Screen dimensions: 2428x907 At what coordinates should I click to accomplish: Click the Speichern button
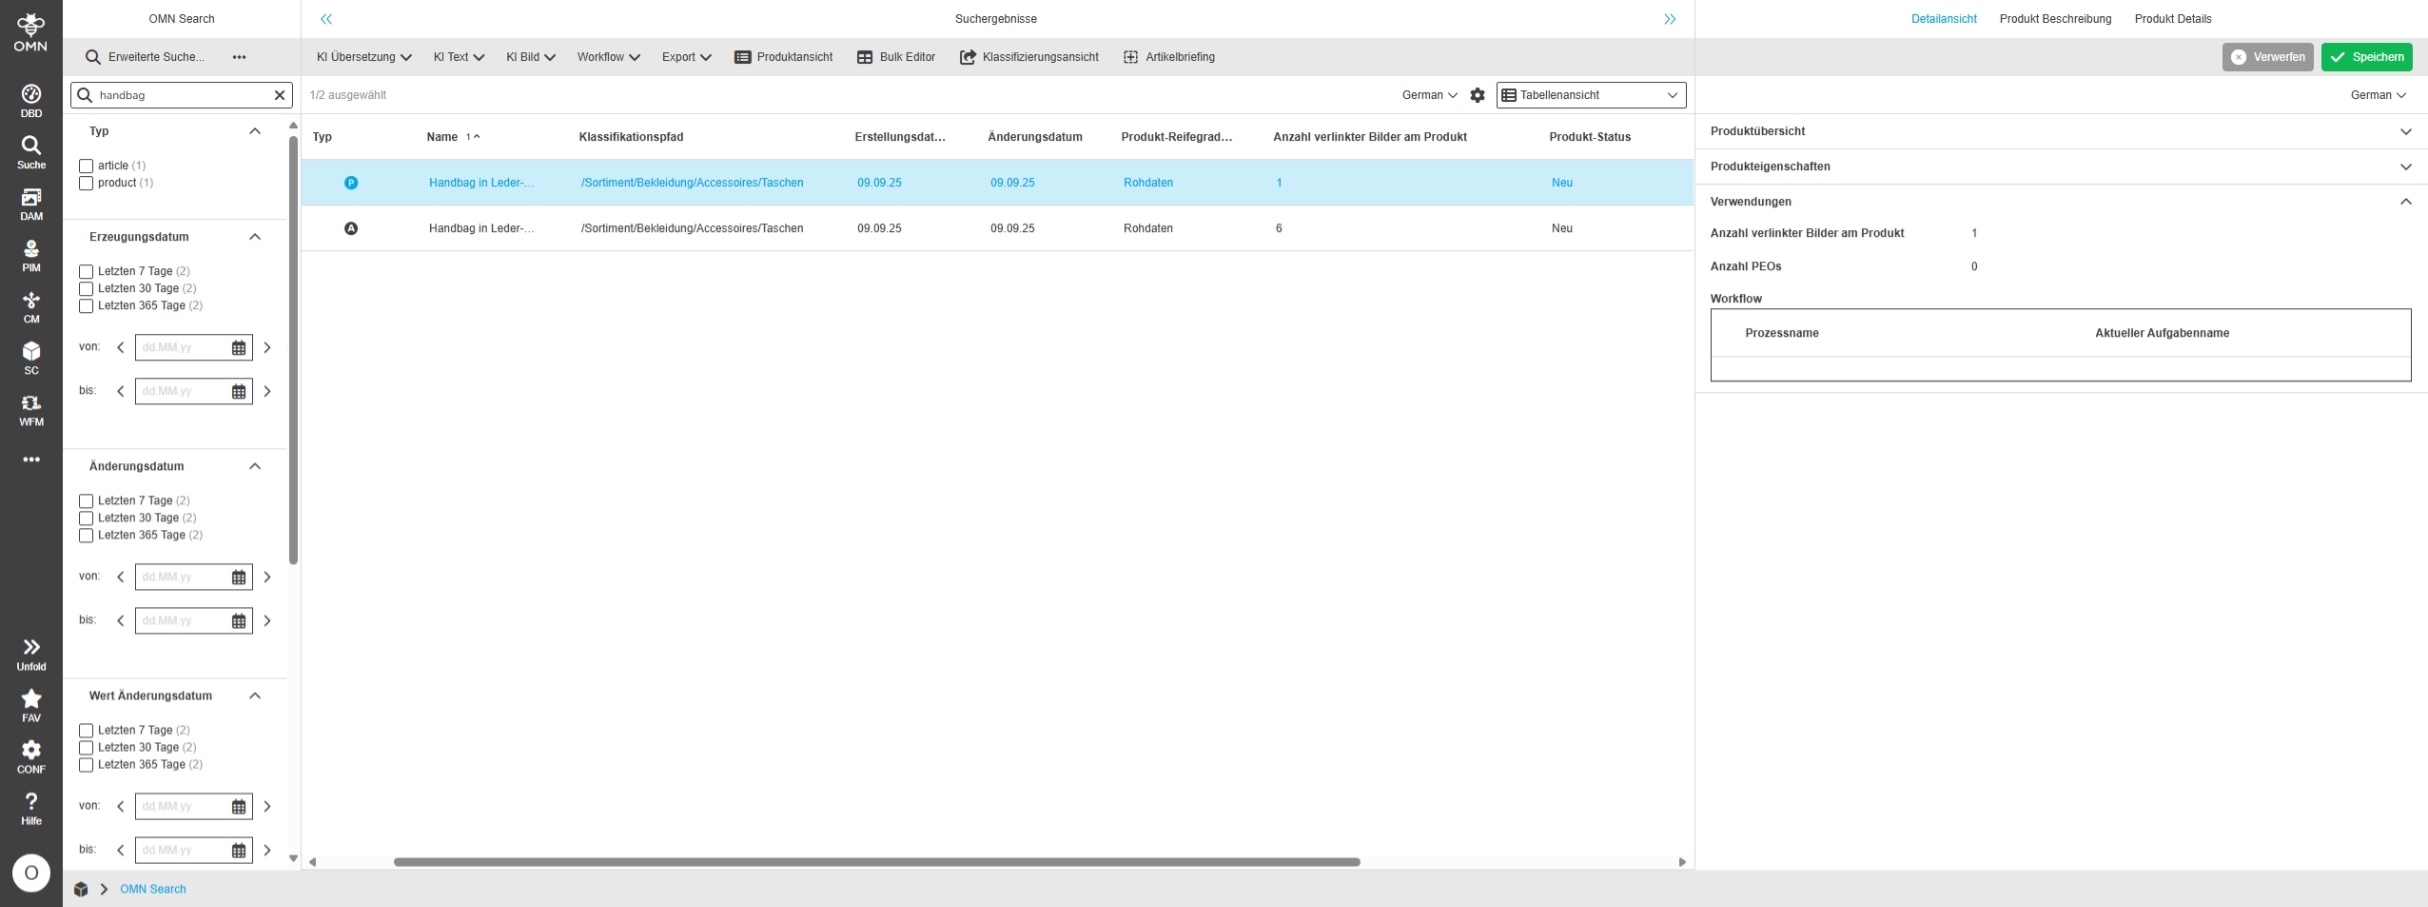coord(2366,57)
